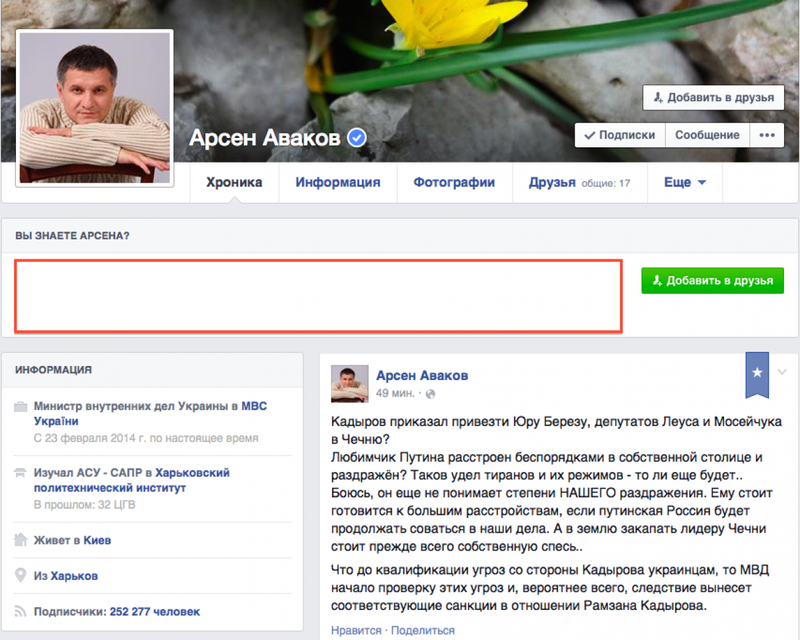The width and height of the screenshot is (800, 640).
Task: Toggle post highlight with the star ribbon
Action: click(x=757, y=372)
